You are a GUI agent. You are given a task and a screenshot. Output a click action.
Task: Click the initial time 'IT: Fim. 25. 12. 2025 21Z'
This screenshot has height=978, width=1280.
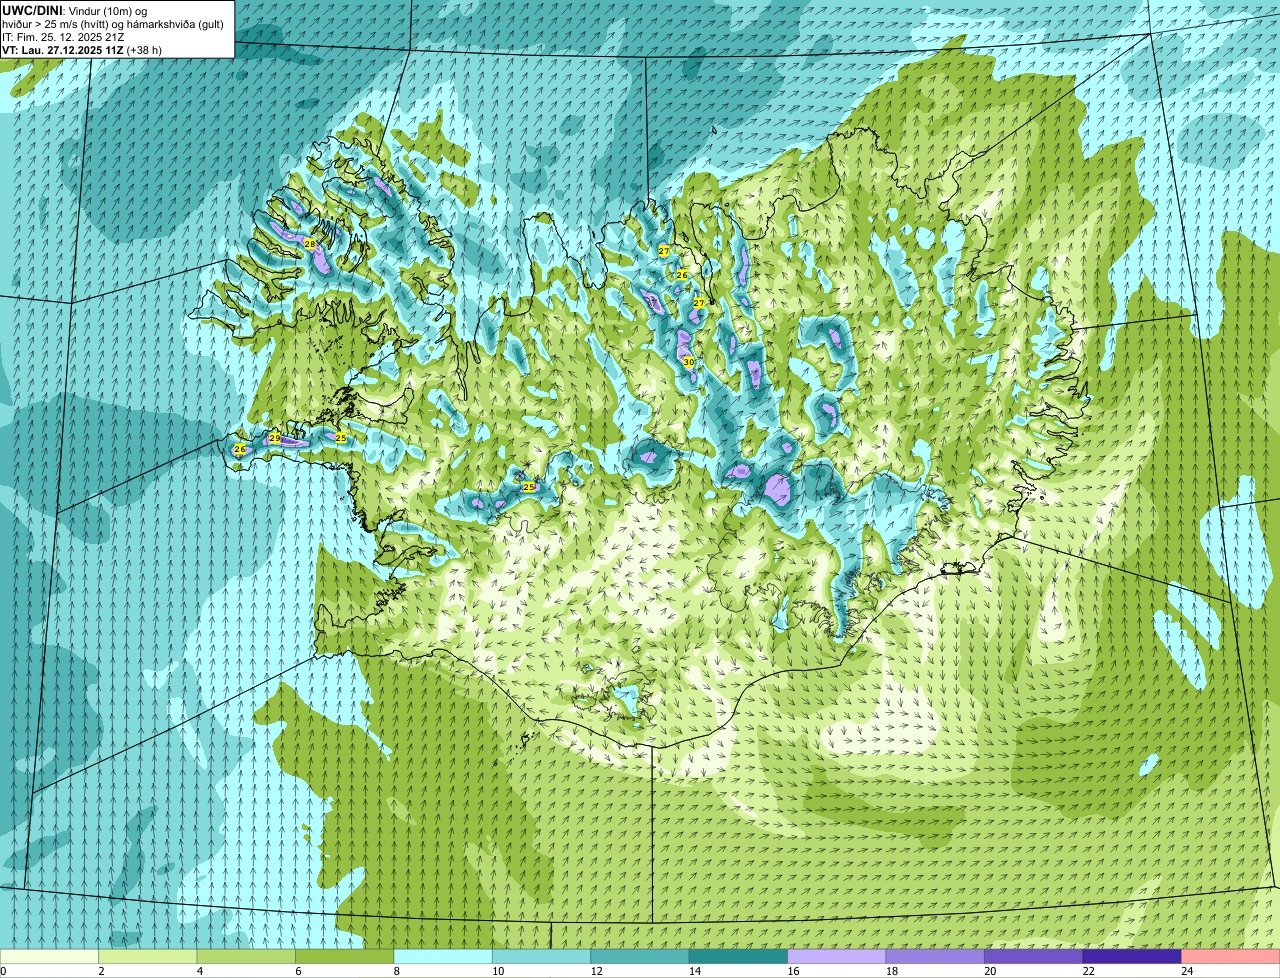pos(63,37)
